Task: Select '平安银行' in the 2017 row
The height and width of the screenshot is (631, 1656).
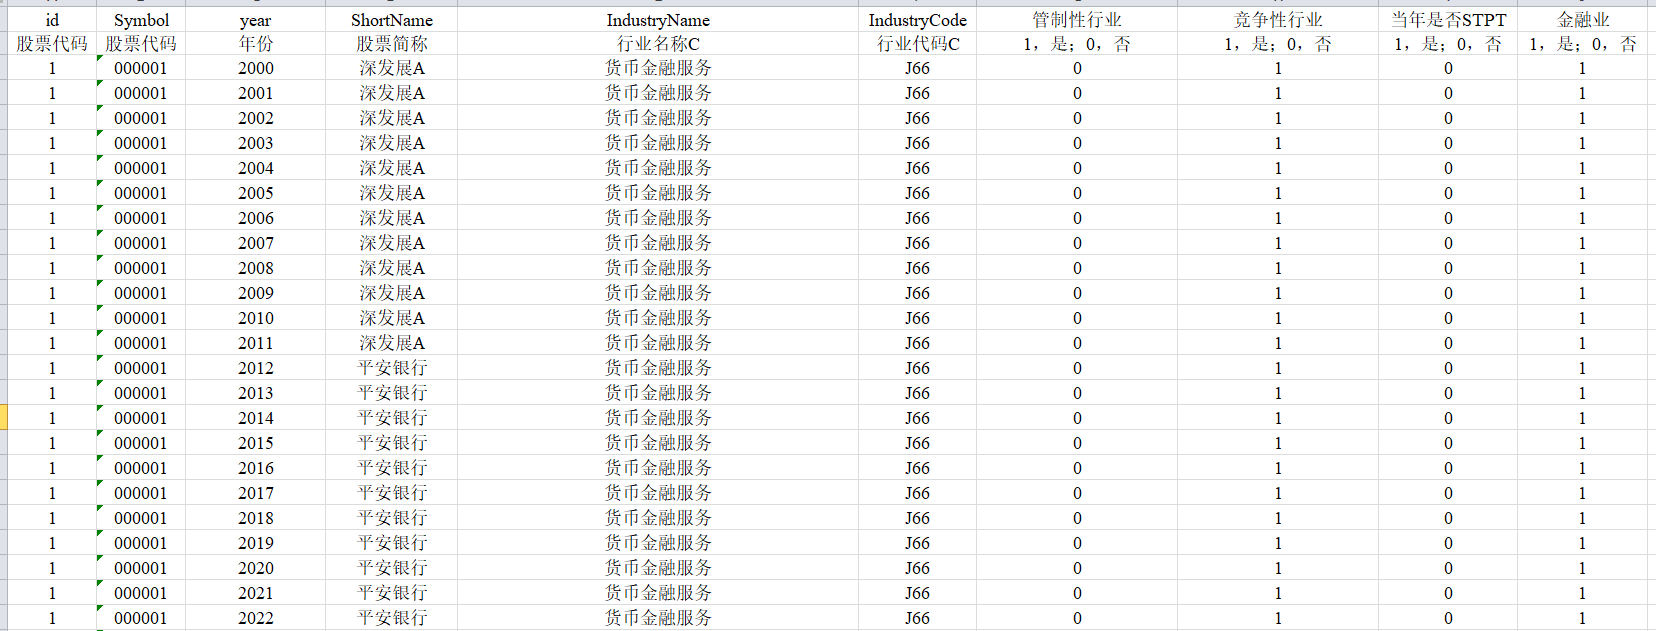Action: point(392,493)
